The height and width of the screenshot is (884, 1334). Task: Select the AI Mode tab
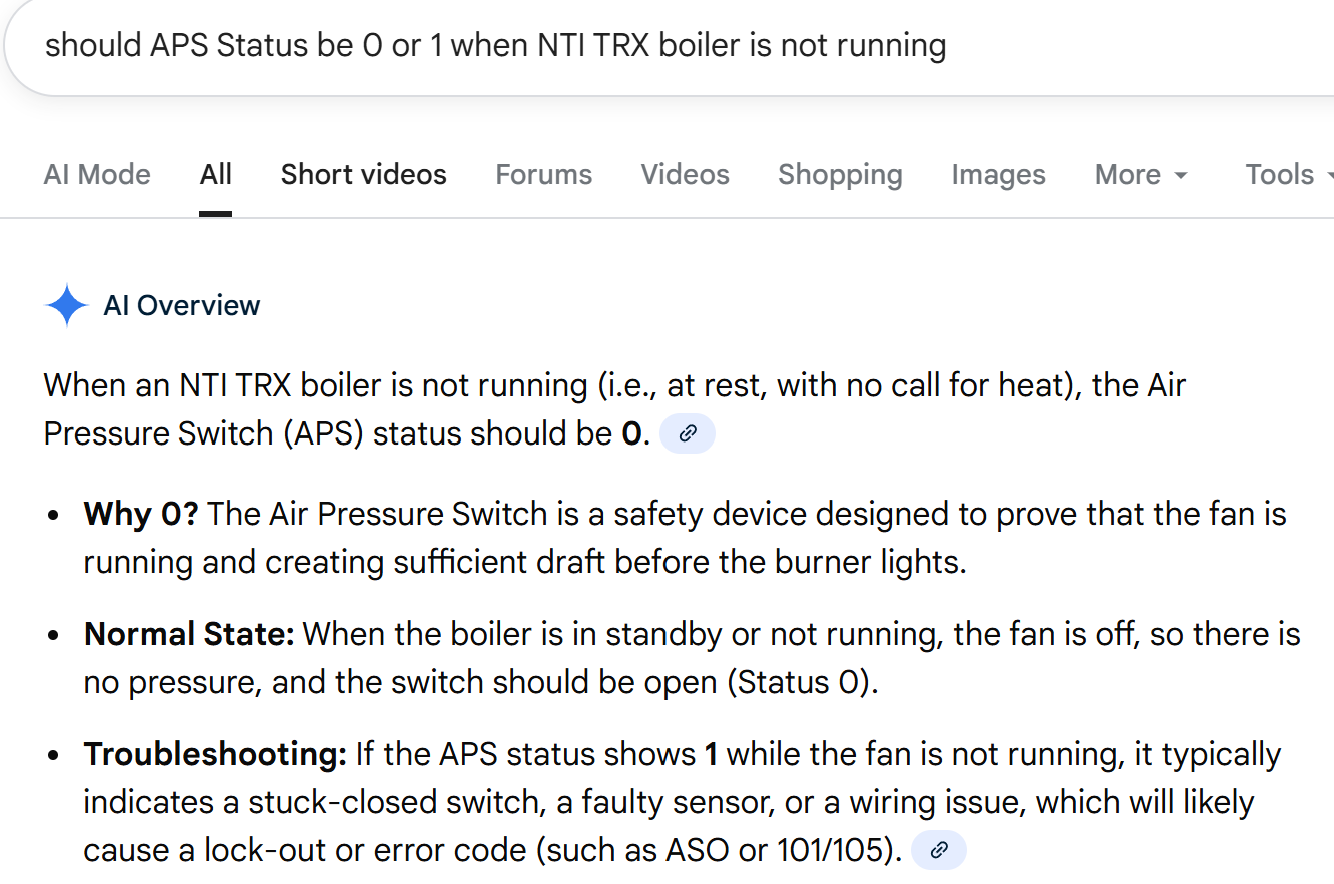point(97,174)
